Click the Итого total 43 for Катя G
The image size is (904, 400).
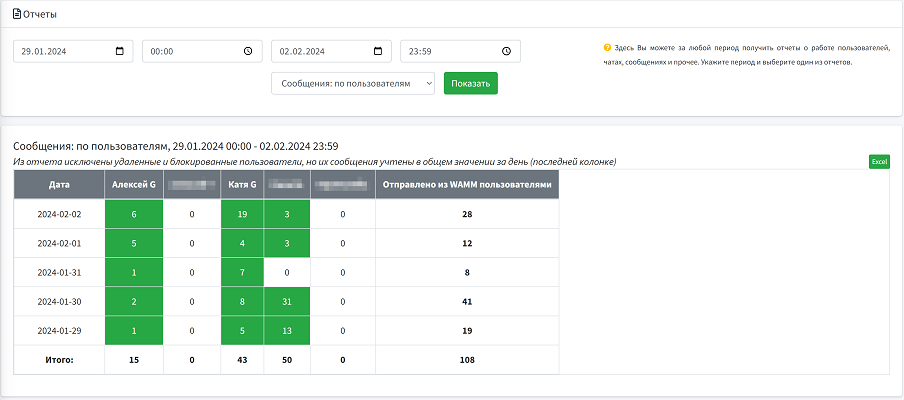(x=242, y=360)
